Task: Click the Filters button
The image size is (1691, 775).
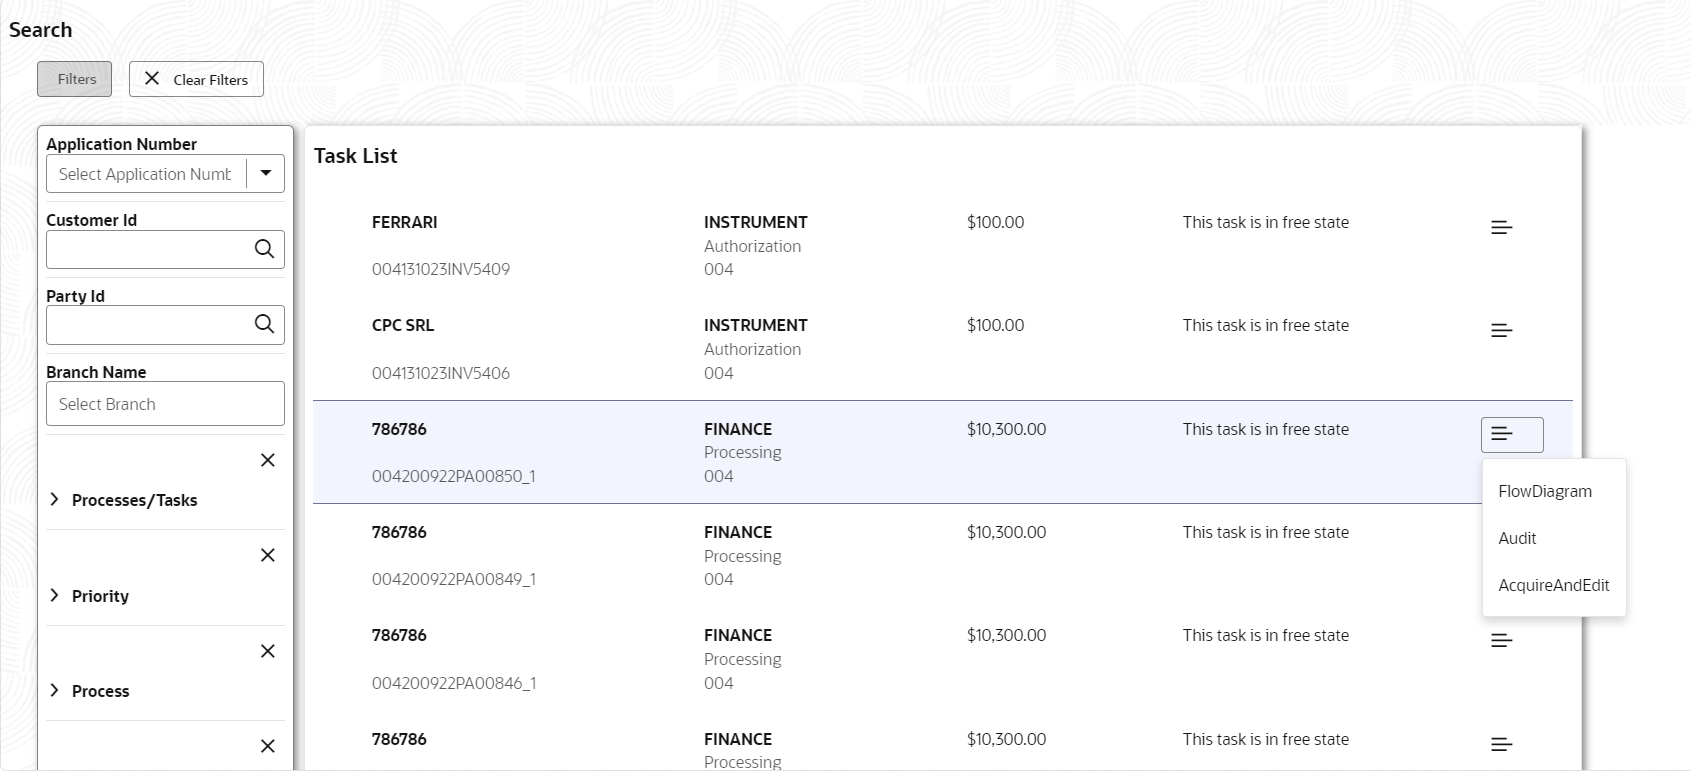Action: point(75,79)
